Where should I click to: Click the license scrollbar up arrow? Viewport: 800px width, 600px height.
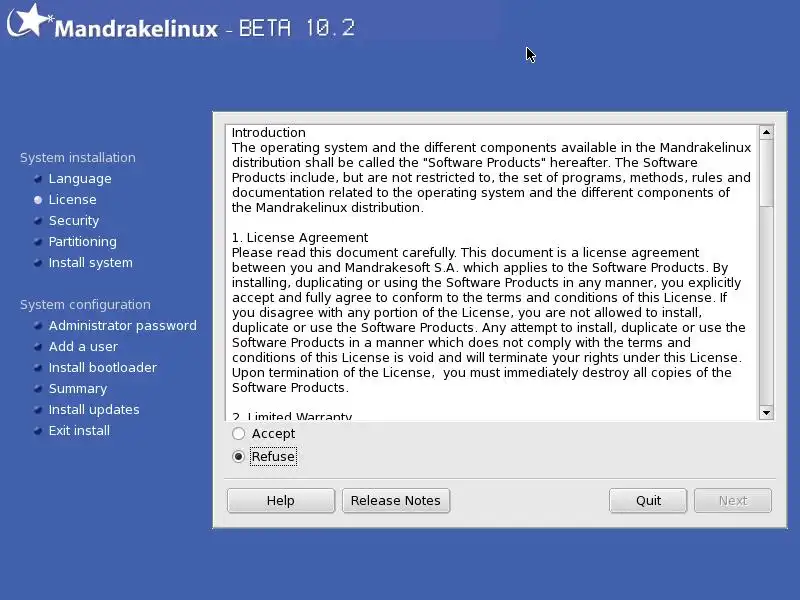(x=766, y=133)
